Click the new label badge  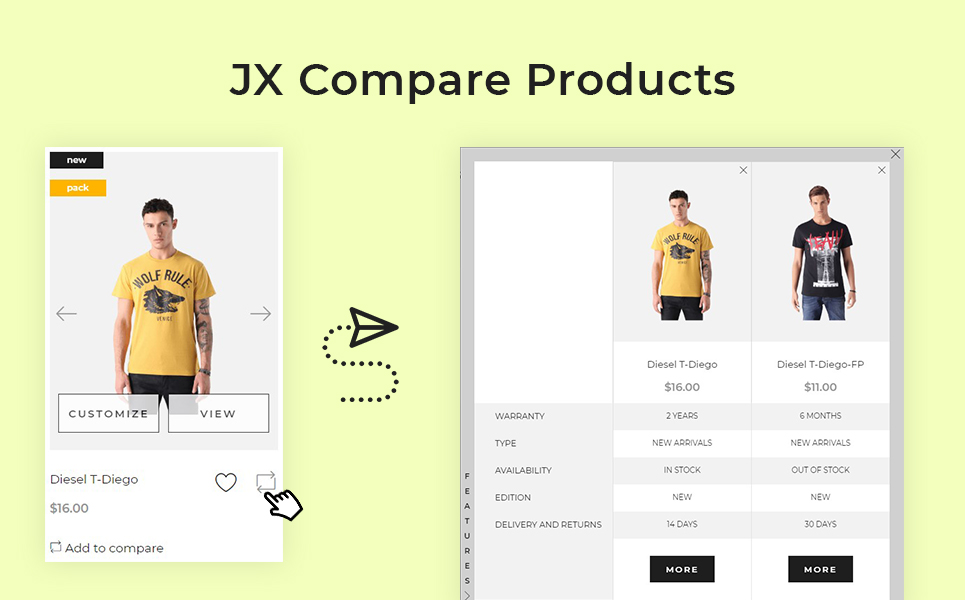[76, 160]
